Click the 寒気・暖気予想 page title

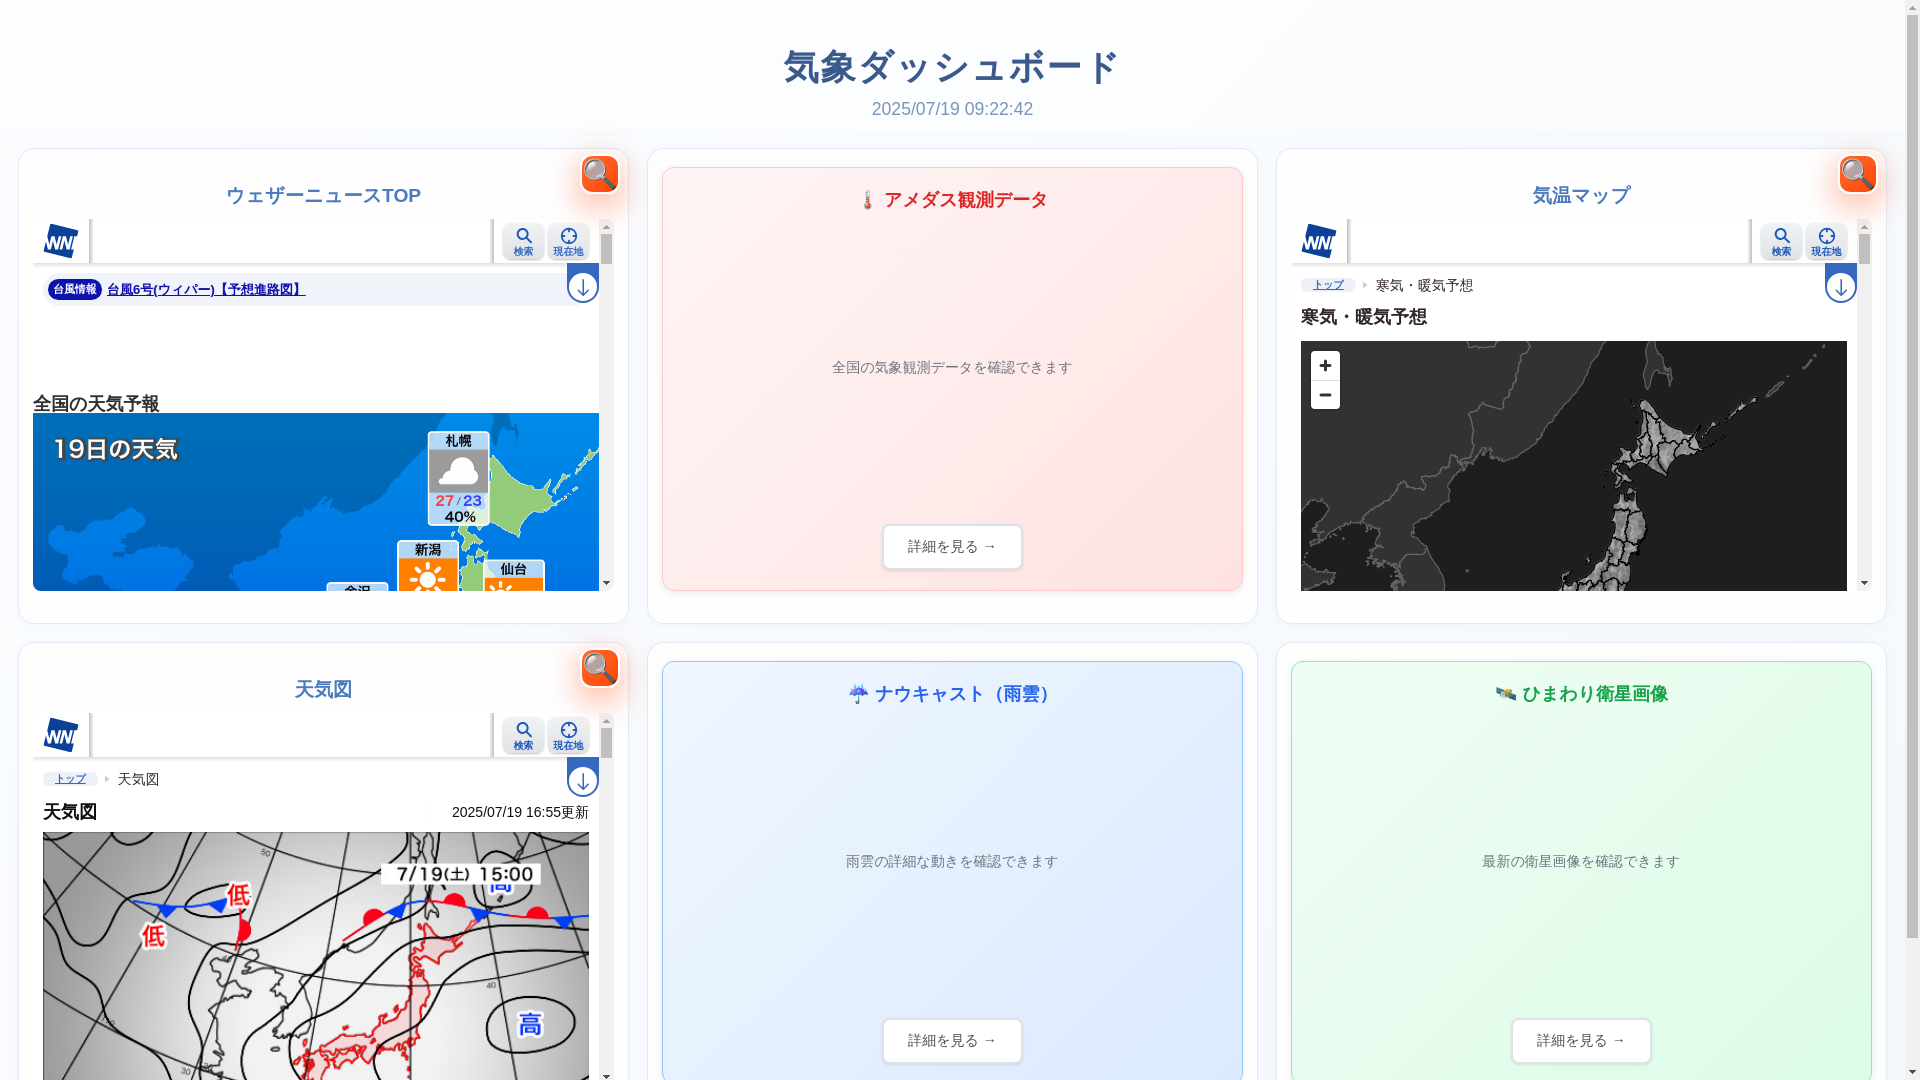[x=1364, y=317]
